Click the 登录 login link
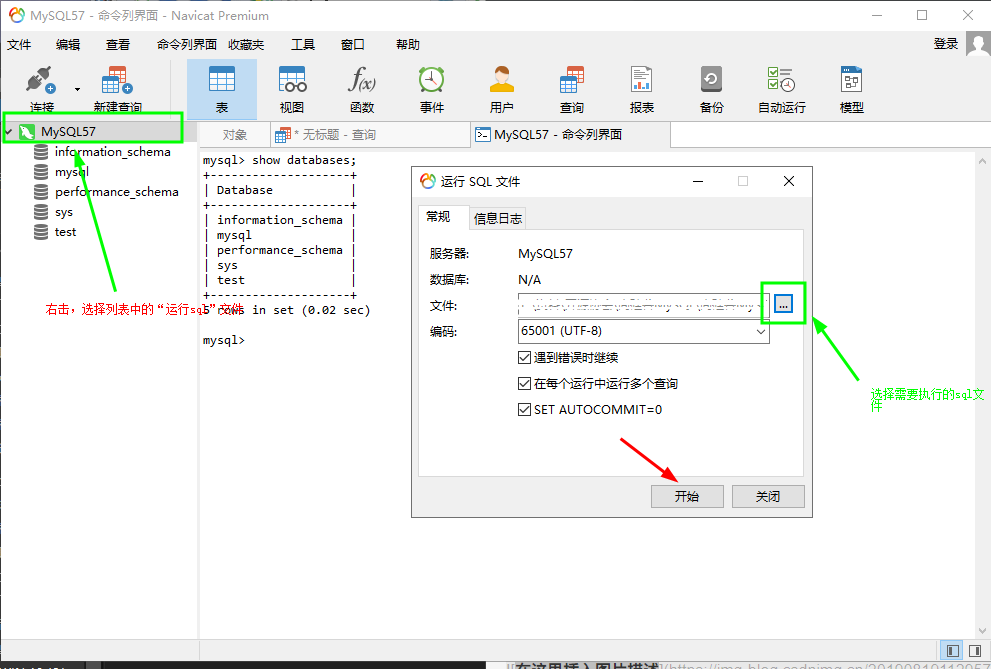991x669 pixels. (x=946, y=44)
